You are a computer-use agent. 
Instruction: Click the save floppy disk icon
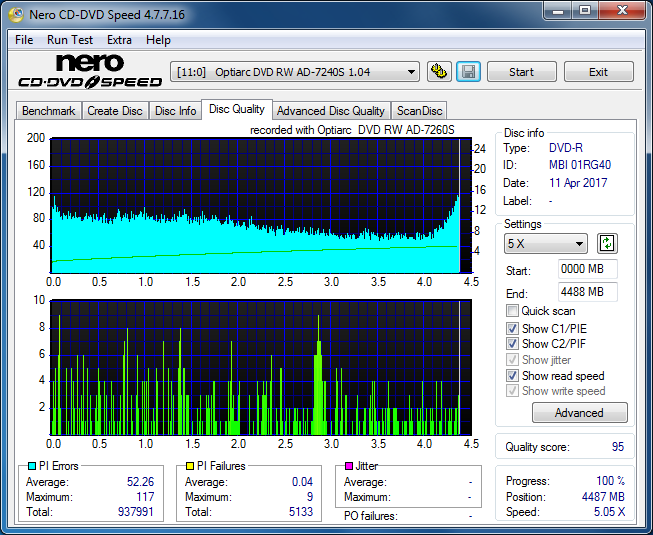[469, 72]
